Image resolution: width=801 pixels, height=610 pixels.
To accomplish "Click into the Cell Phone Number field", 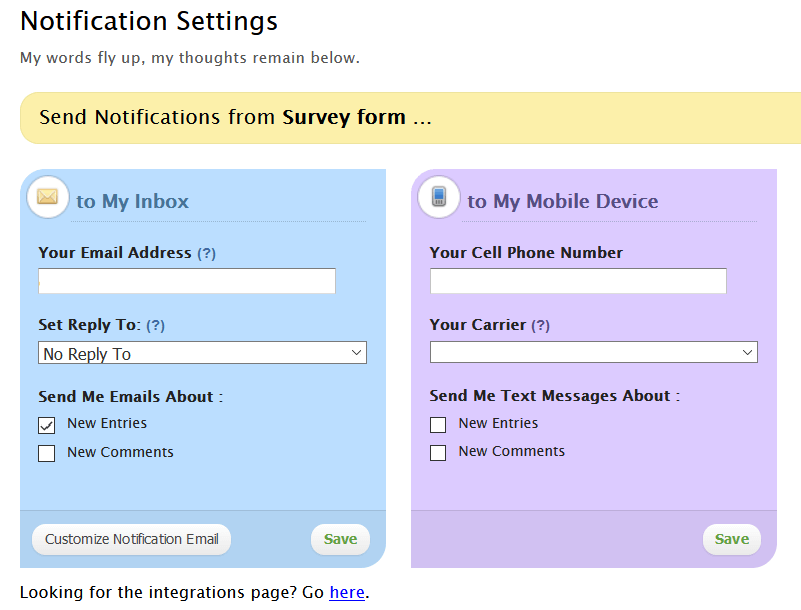I will (x=578, y=281).
